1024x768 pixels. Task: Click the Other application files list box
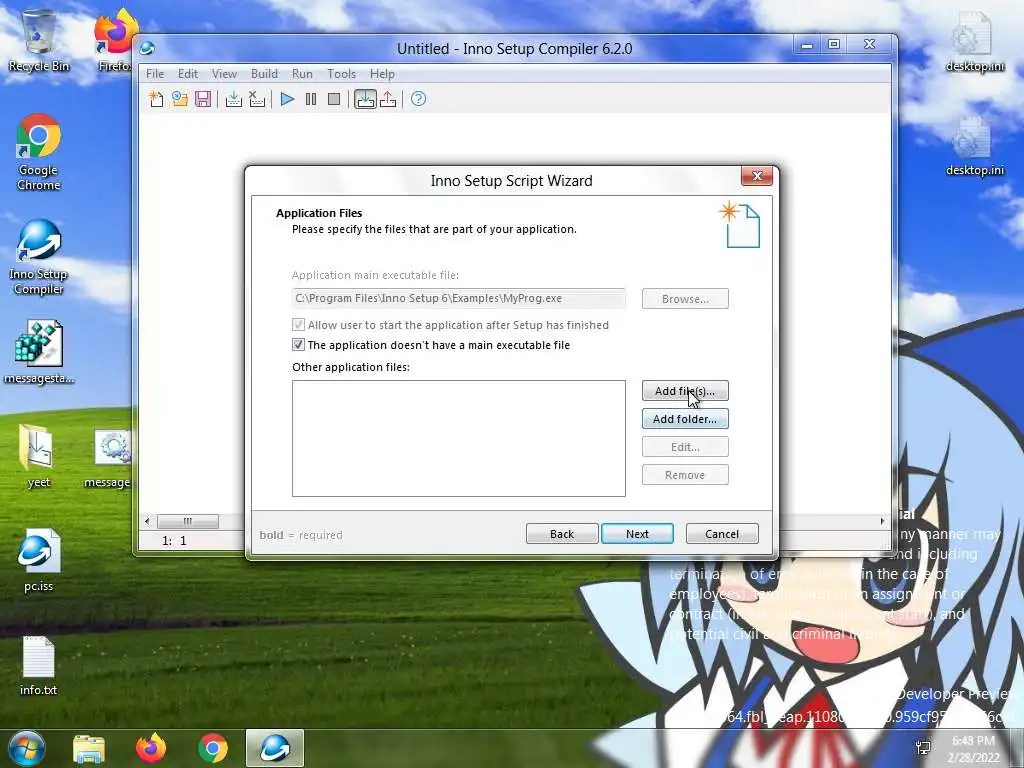[x=458, y=438]
